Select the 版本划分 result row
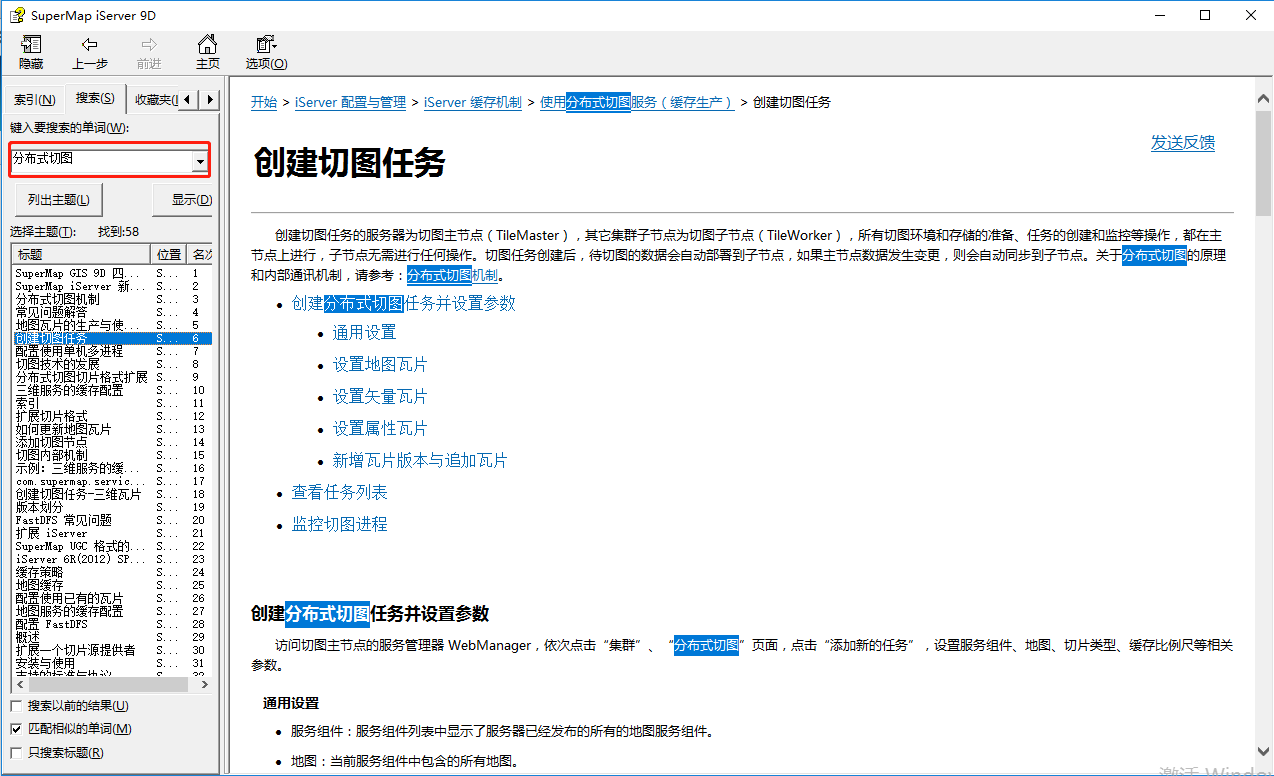Image resolution: width=1274 pixels, height=776 pixels. click(112, 507)
